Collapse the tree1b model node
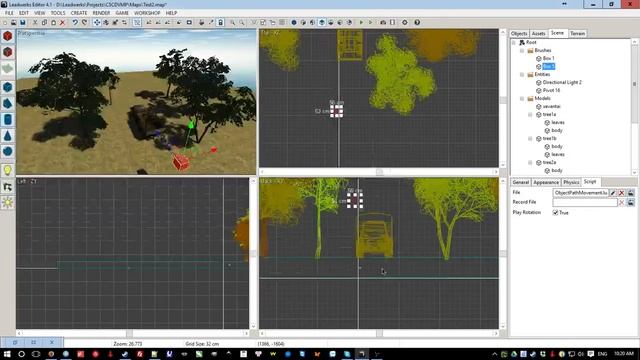Viewport: 640px width, 360px height. click(530, 138)
